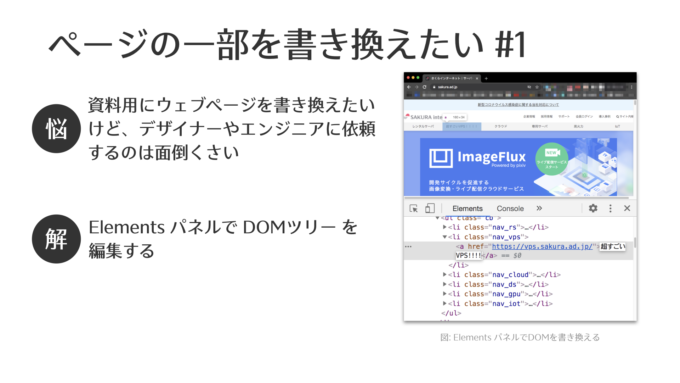680x383 pixels.
Task: Open a new browser tab with plus
Action: [x=486, y=79]
